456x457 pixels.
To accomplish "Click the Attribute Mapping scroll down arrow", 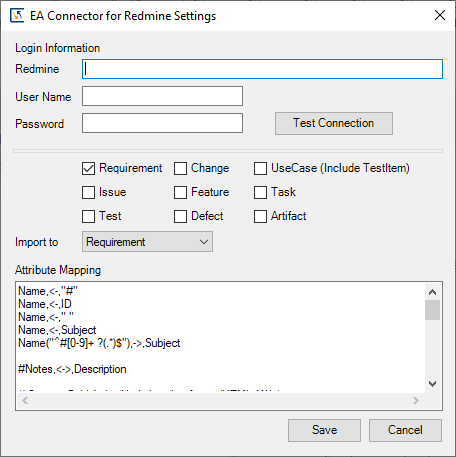I will (432, 384).
